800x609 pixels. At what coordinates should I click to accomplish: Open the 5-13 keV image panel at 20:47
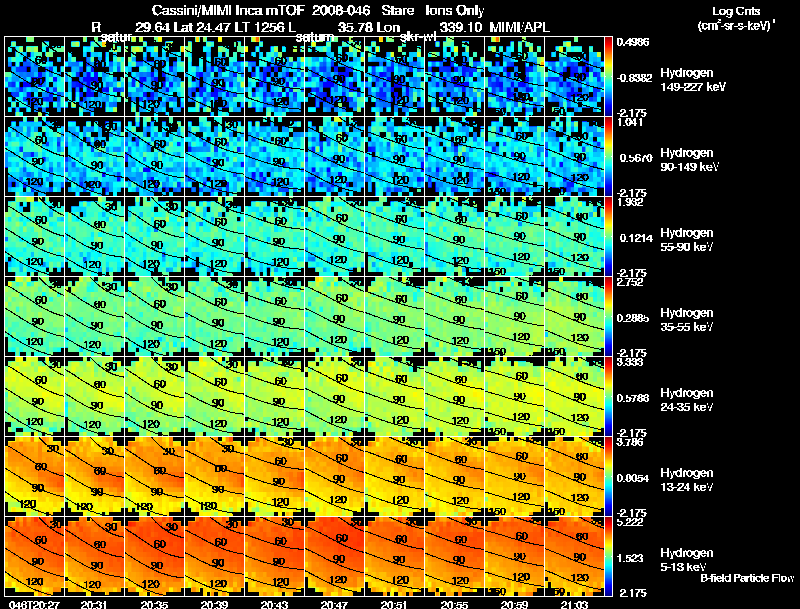click(335, 556)
